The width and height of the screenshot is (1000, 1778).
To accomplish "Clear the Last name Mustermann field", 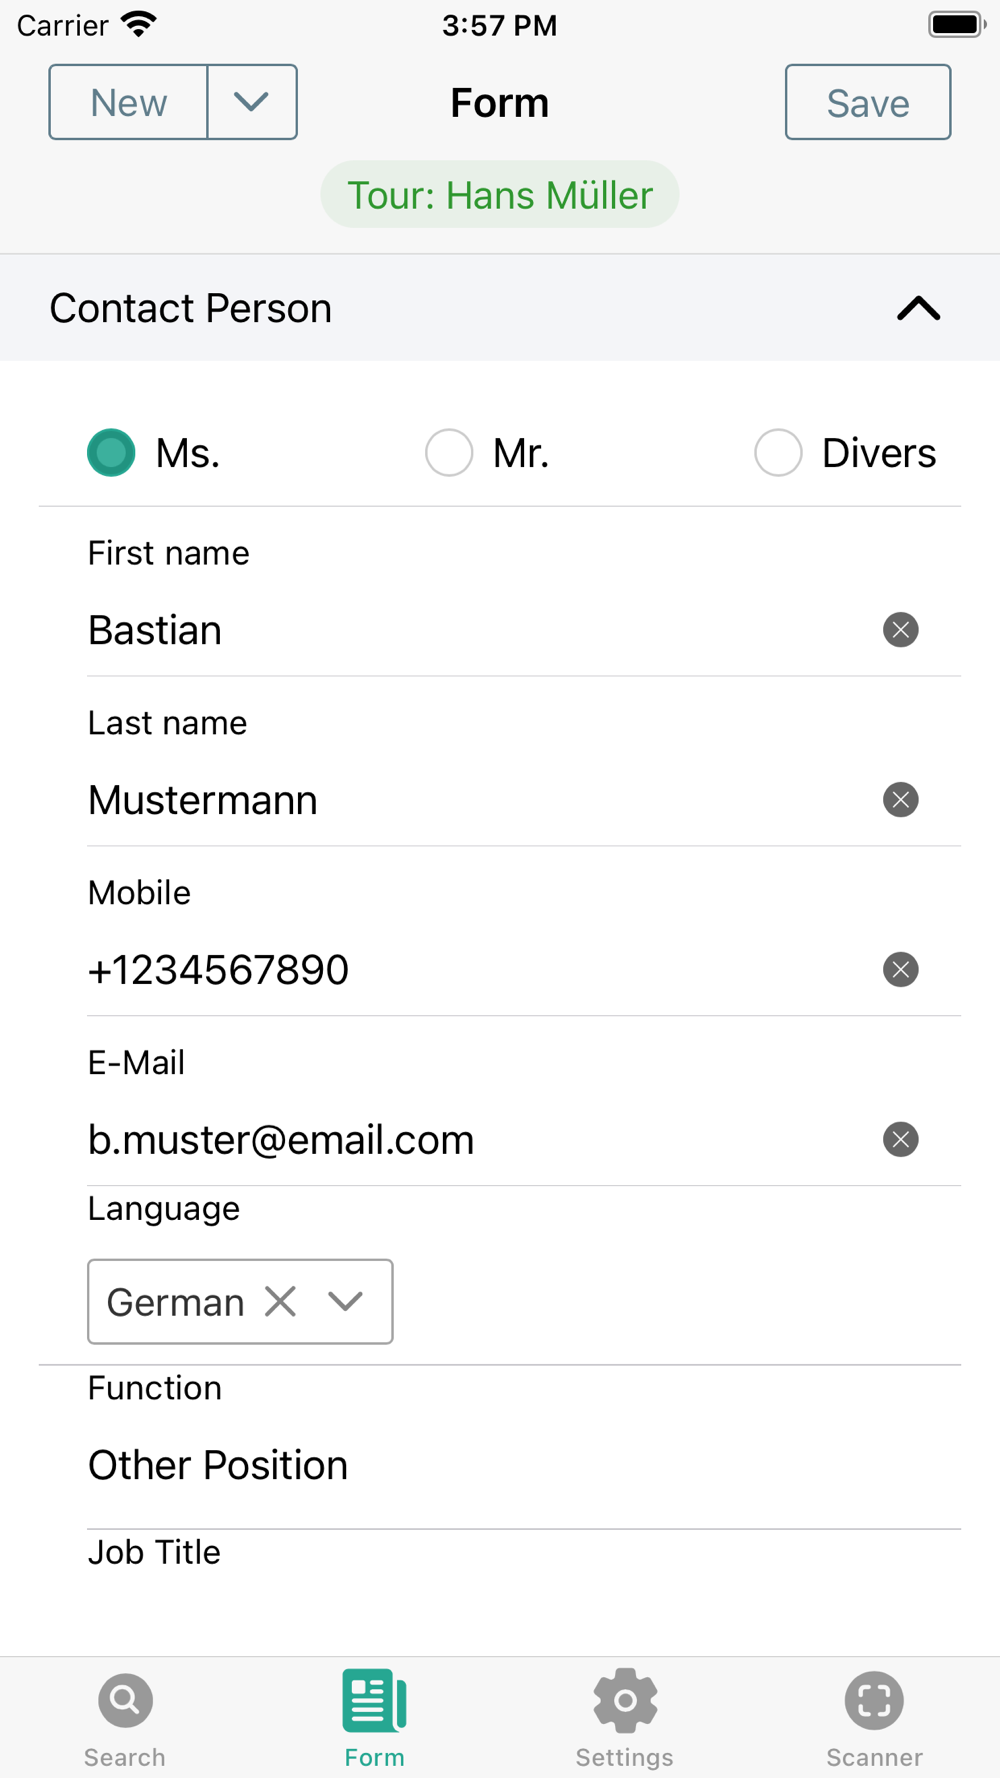I will tap(900, 800).
